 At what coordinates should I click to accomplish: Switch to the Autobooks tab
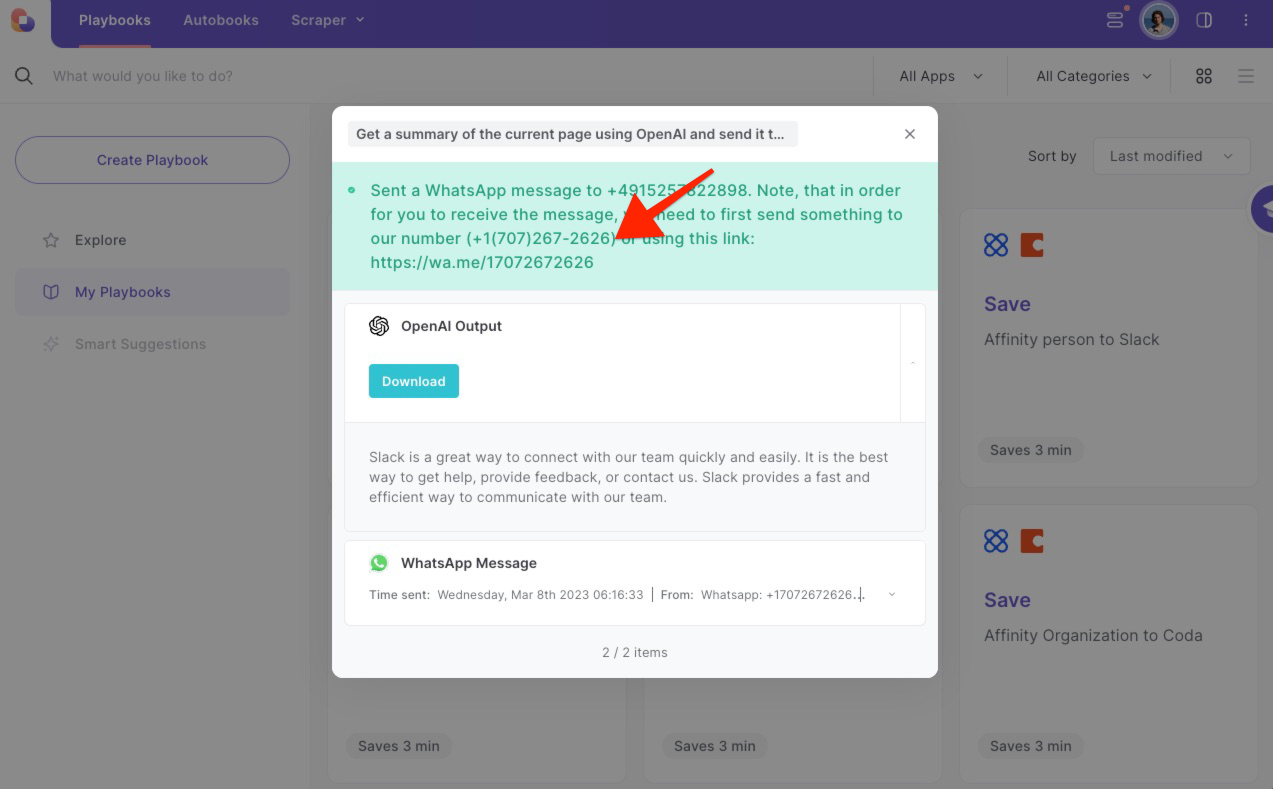click(x=220, y=19)
